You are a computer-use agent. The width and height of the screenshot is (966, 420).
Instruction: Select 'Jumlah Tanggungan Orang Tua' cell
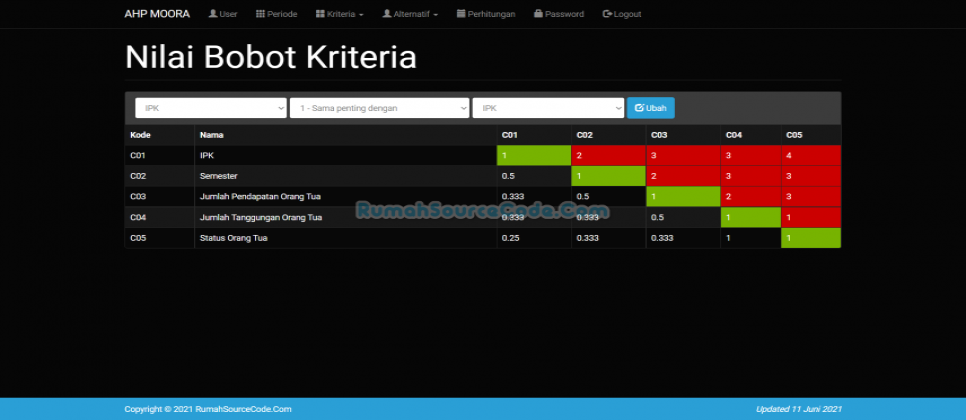tap(346, 217)
